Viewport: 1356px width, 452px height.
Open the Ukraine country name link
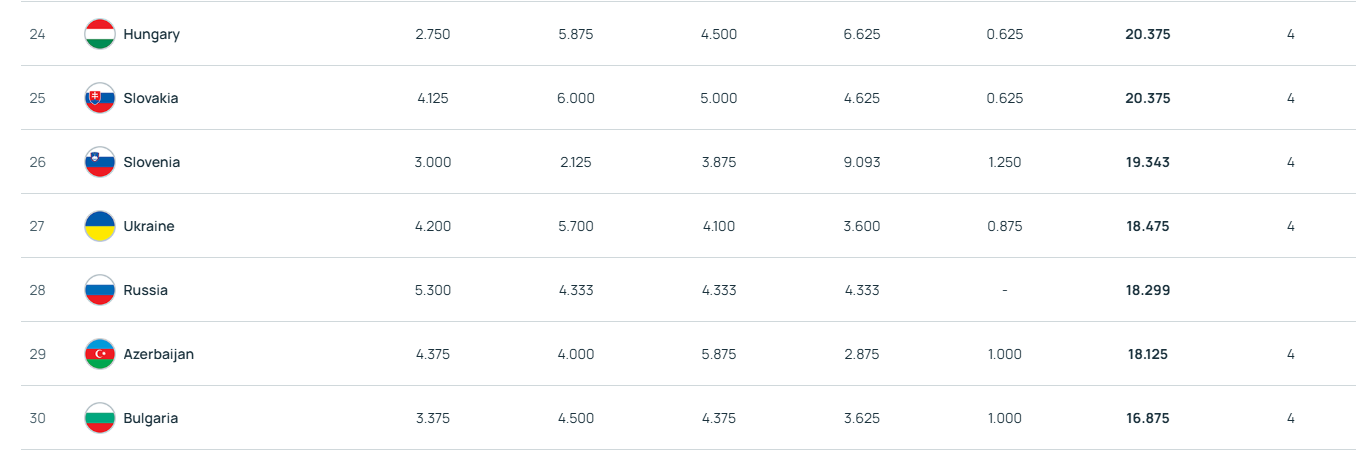coord(149,226)
